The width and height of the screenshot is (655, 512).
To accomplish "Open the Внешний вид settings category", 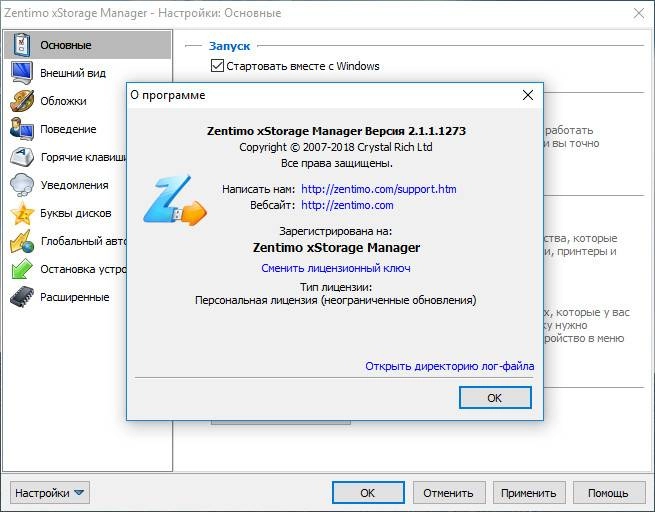I will (x=73, y=73).
